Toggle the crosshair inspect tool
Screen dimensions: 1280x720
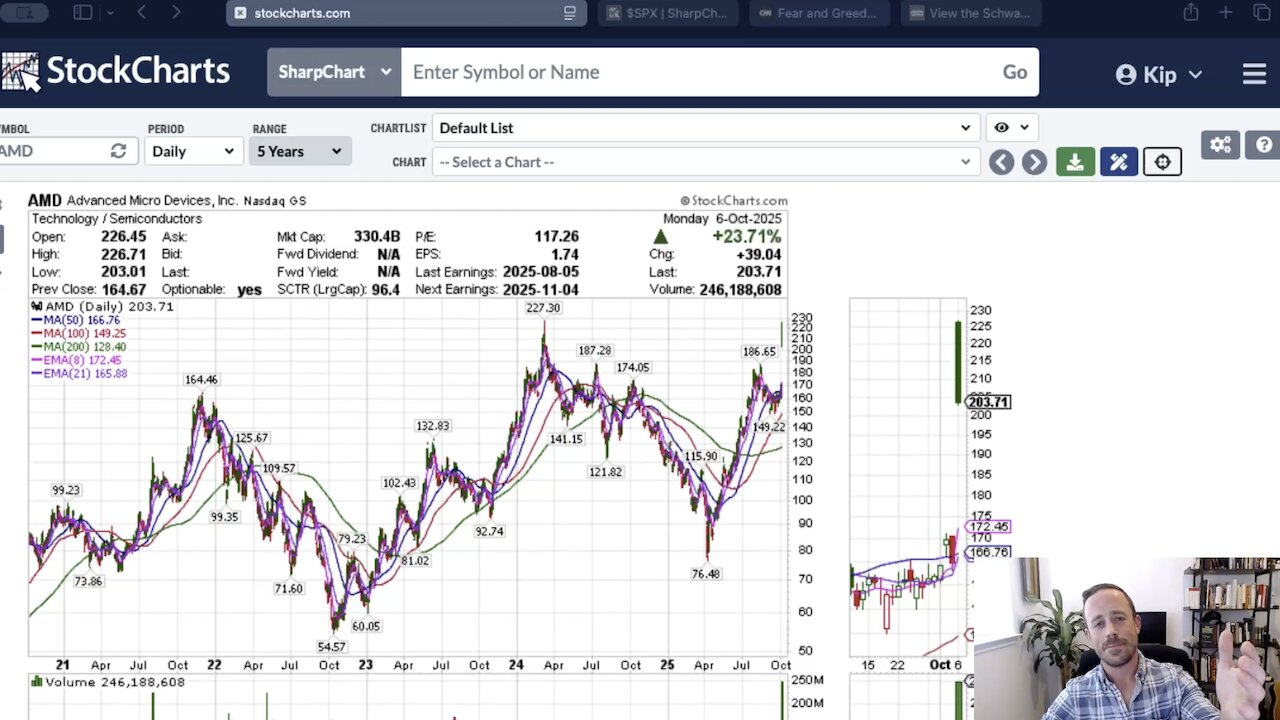pyautogui.click(x=1162, y=162)
